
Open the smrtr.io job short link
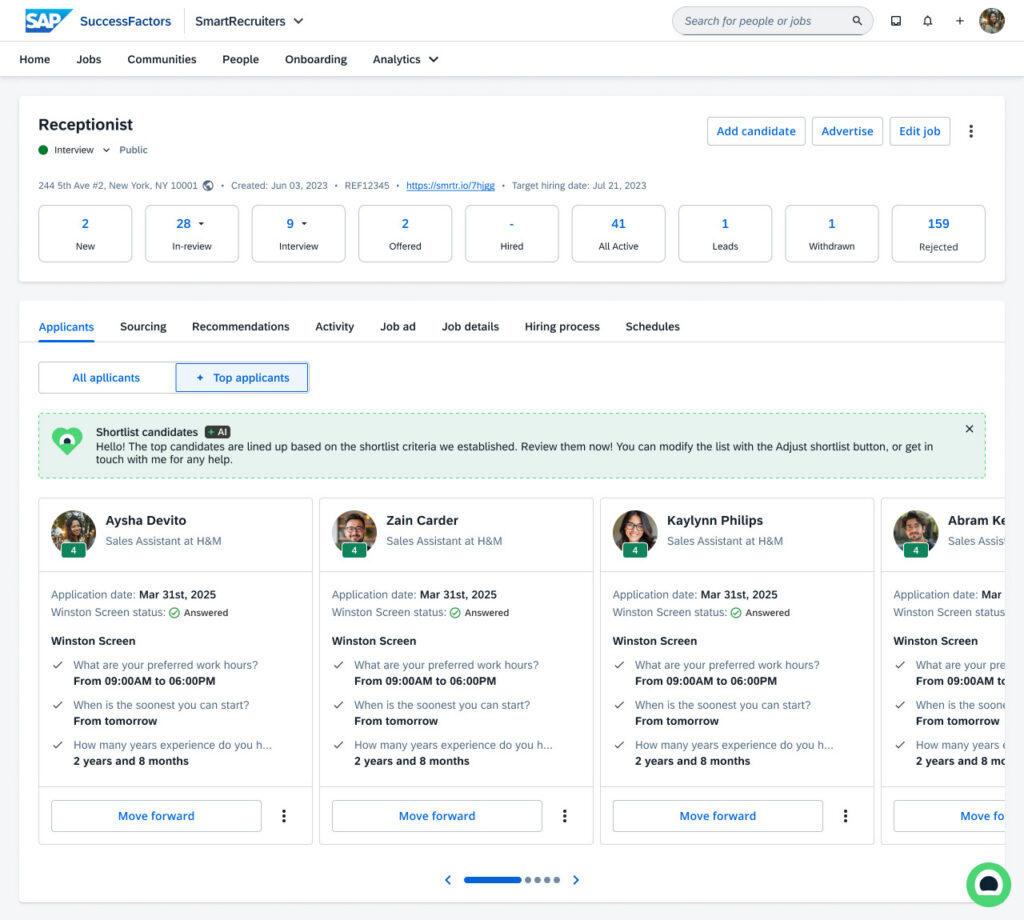450,186
